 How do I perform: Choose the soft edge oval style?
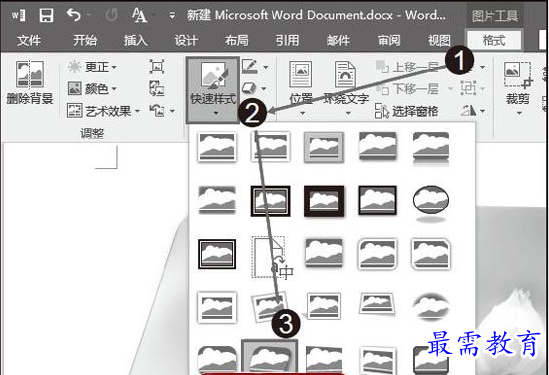click(431, 306)
